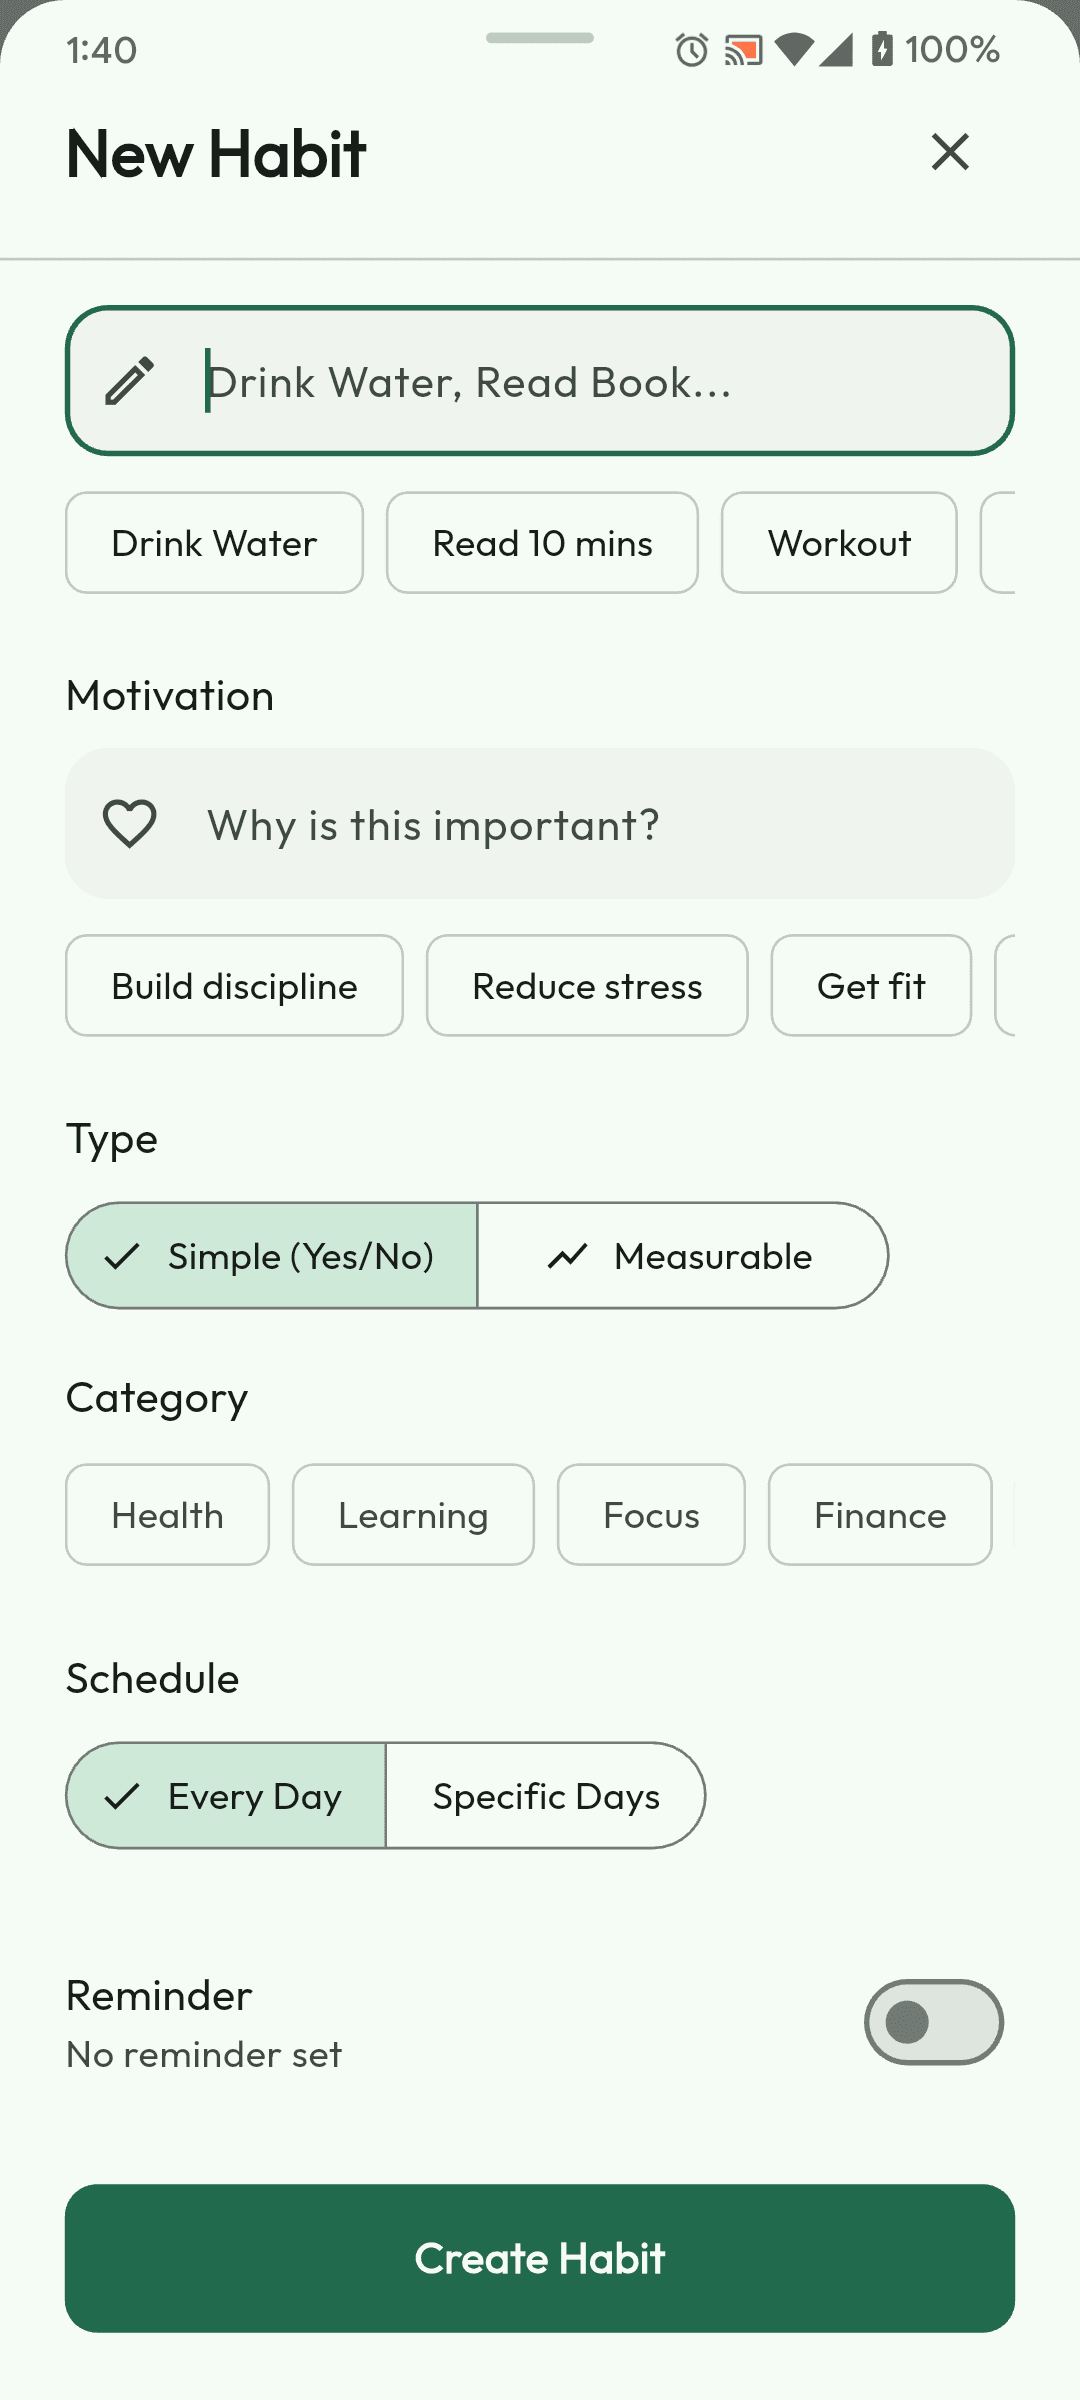Viewport: 1080px width, 2400px height.
Task: Pick the Finance category chip
Action: click(880, 1514)
